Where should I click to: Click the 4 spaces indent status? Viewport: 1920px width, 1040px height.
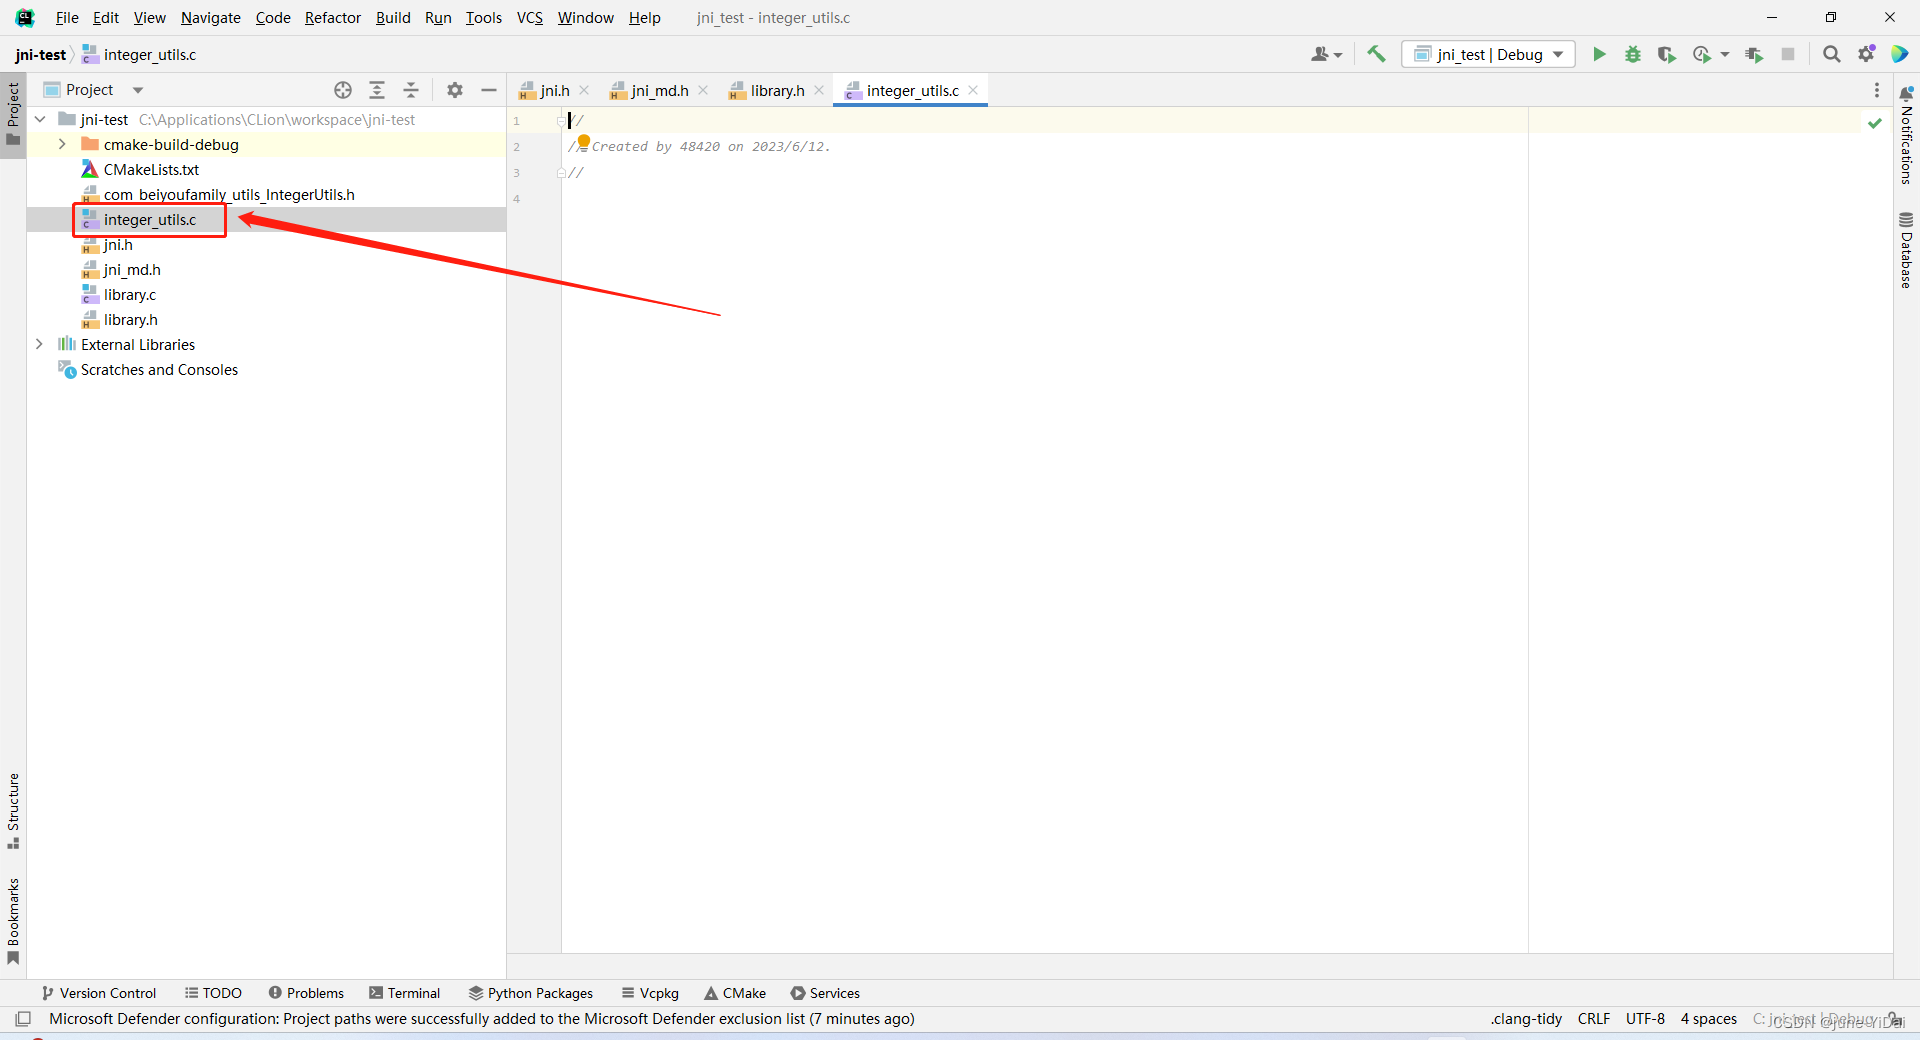point(1709,1019)
